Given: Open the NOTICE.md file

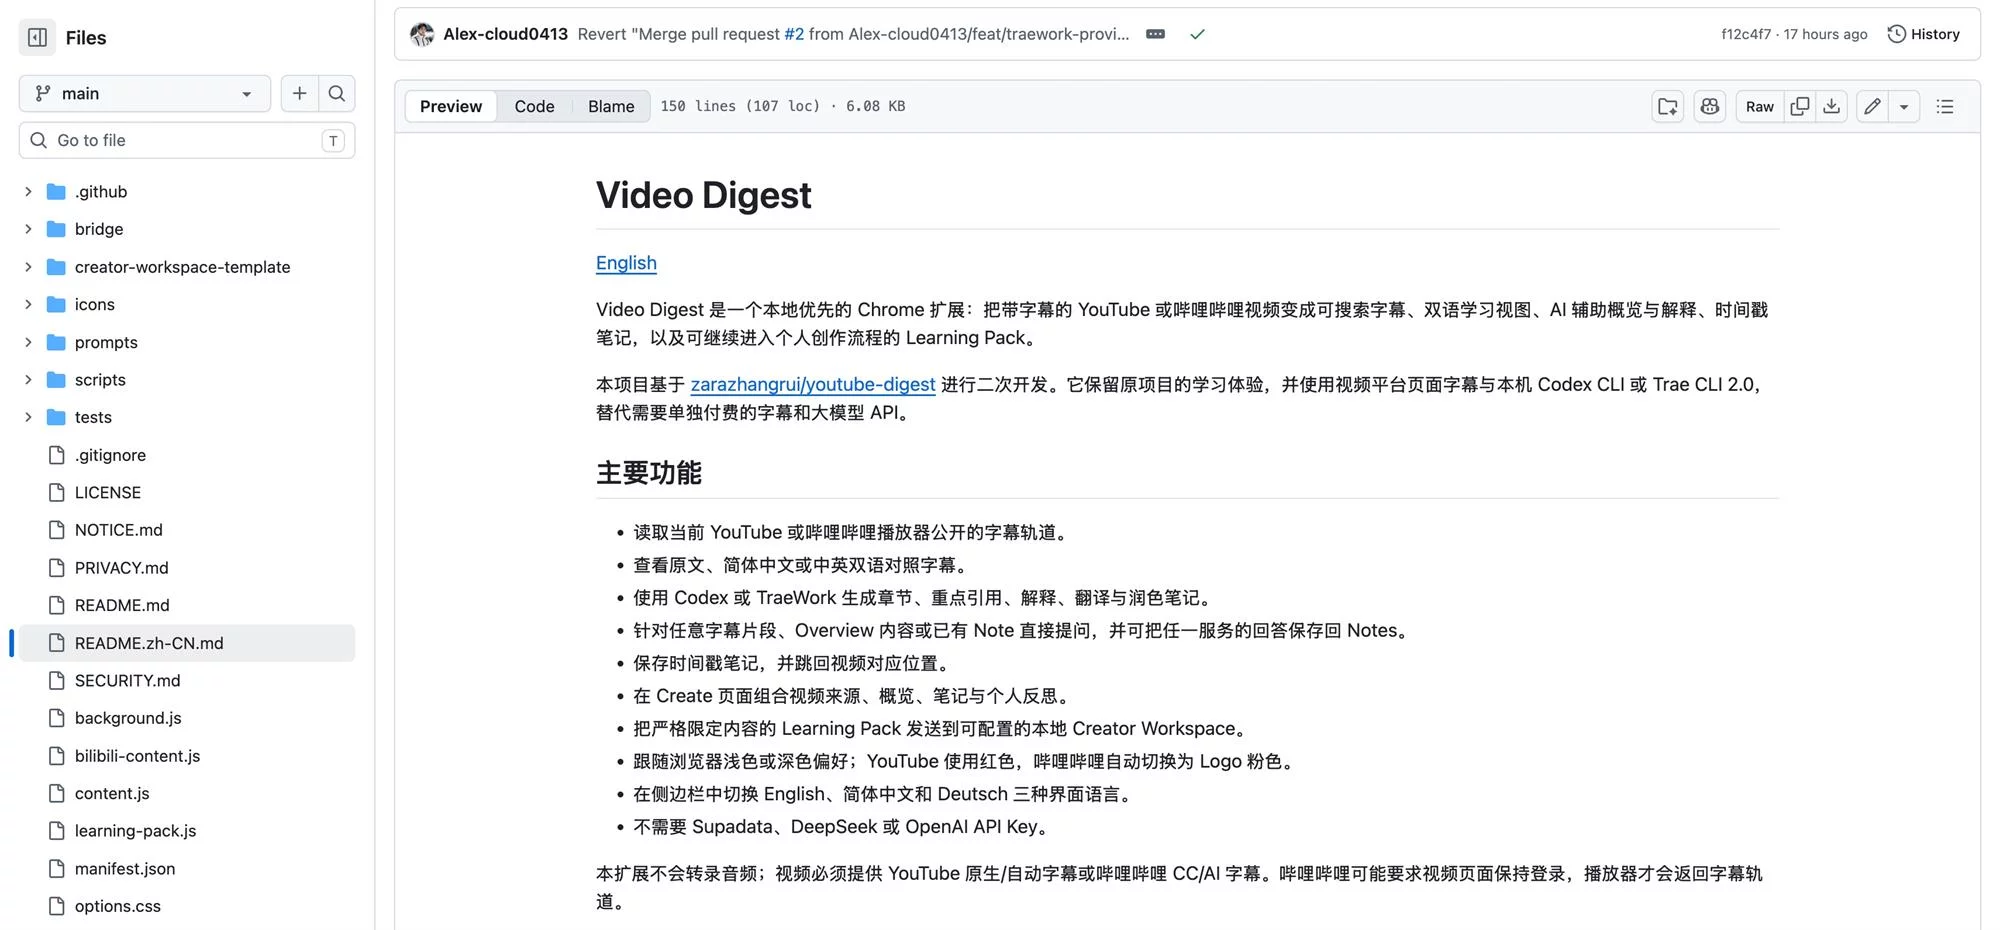Looking at the screenshot, I should 118,530.
